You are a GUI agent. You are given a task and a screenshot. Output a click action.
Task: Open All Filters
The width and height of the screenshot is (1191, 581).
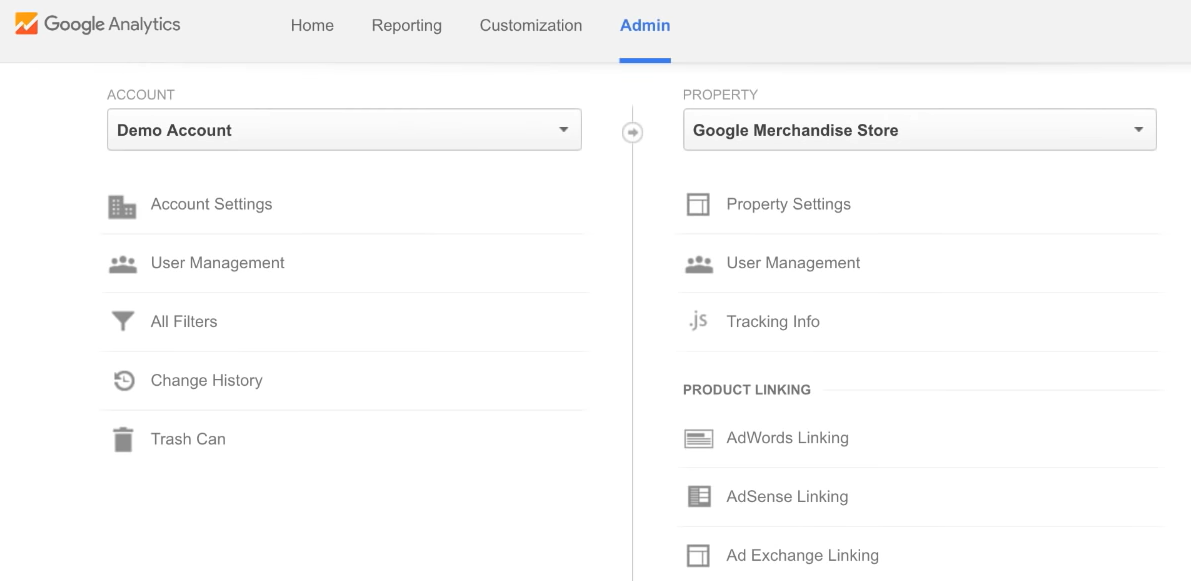tap(184, 322)
